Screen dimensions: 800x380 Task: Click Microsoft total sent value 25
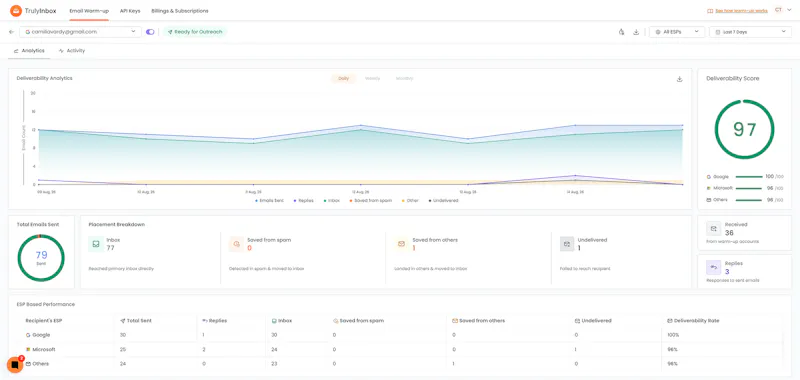coord(123,349)
